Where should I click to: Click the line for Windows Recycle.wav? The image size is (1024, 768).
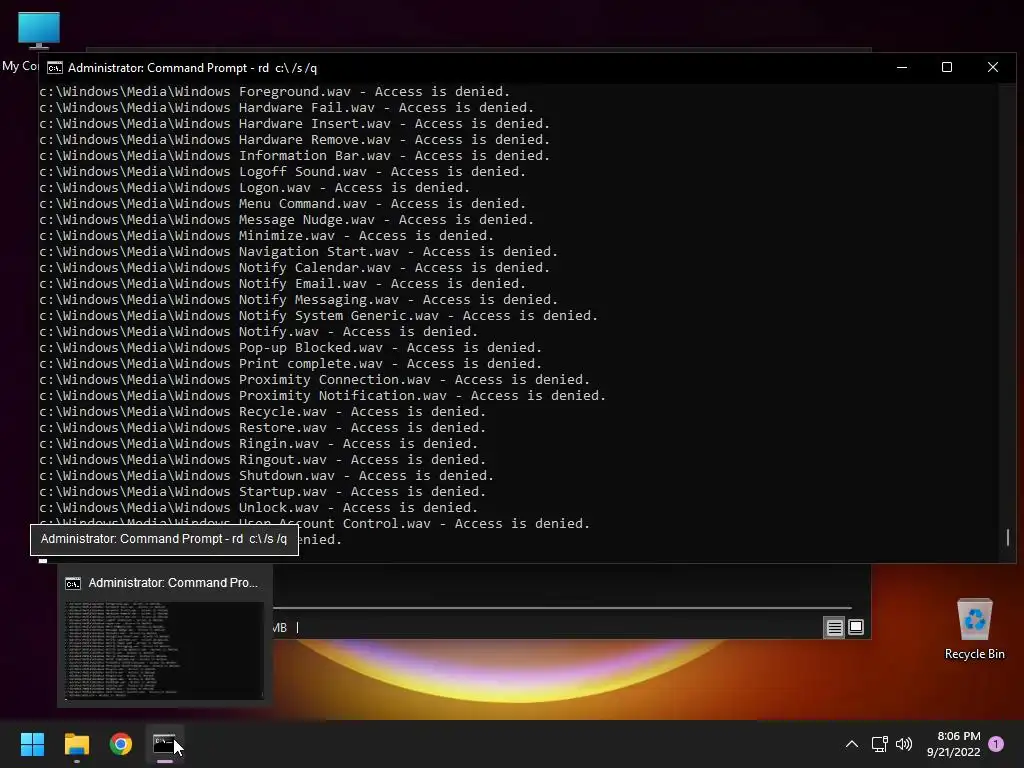(x=263, y=411)
